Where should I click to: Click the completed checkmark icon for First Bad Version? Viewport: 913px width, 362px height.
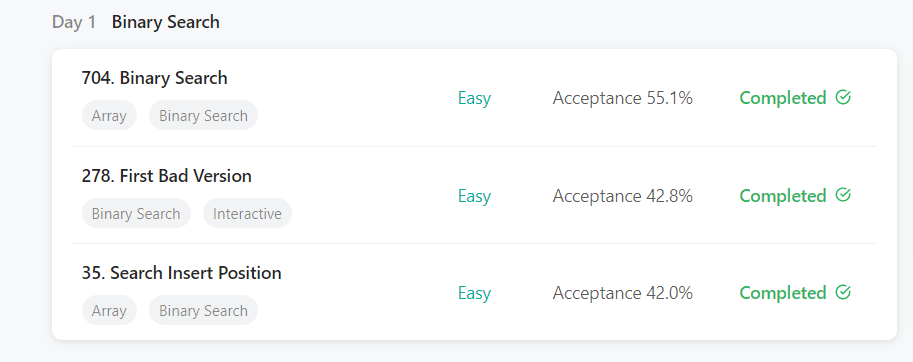tap(843, 195)
